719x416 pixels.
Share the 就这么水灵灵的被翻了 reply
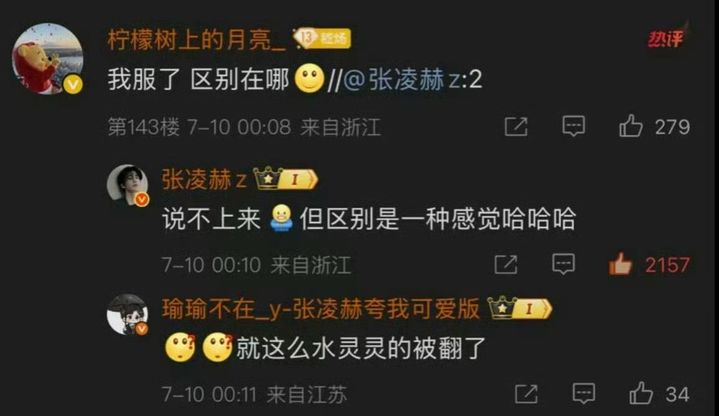526,394
